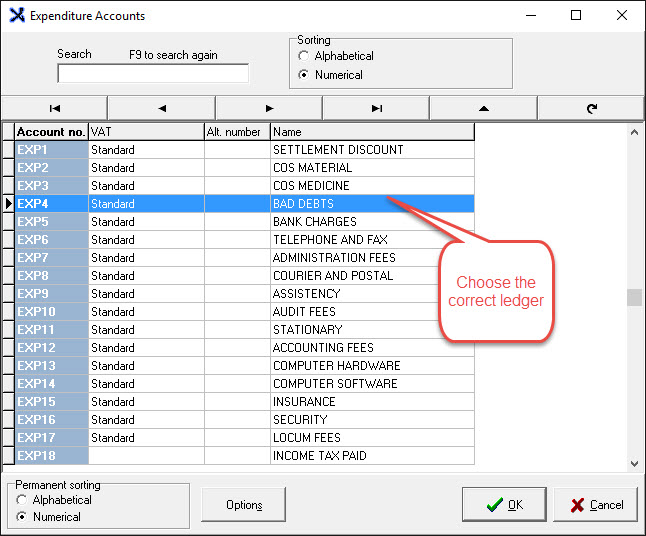
Task: Click the Name column header
Action: pyautogui.click(x=371, y=132)
